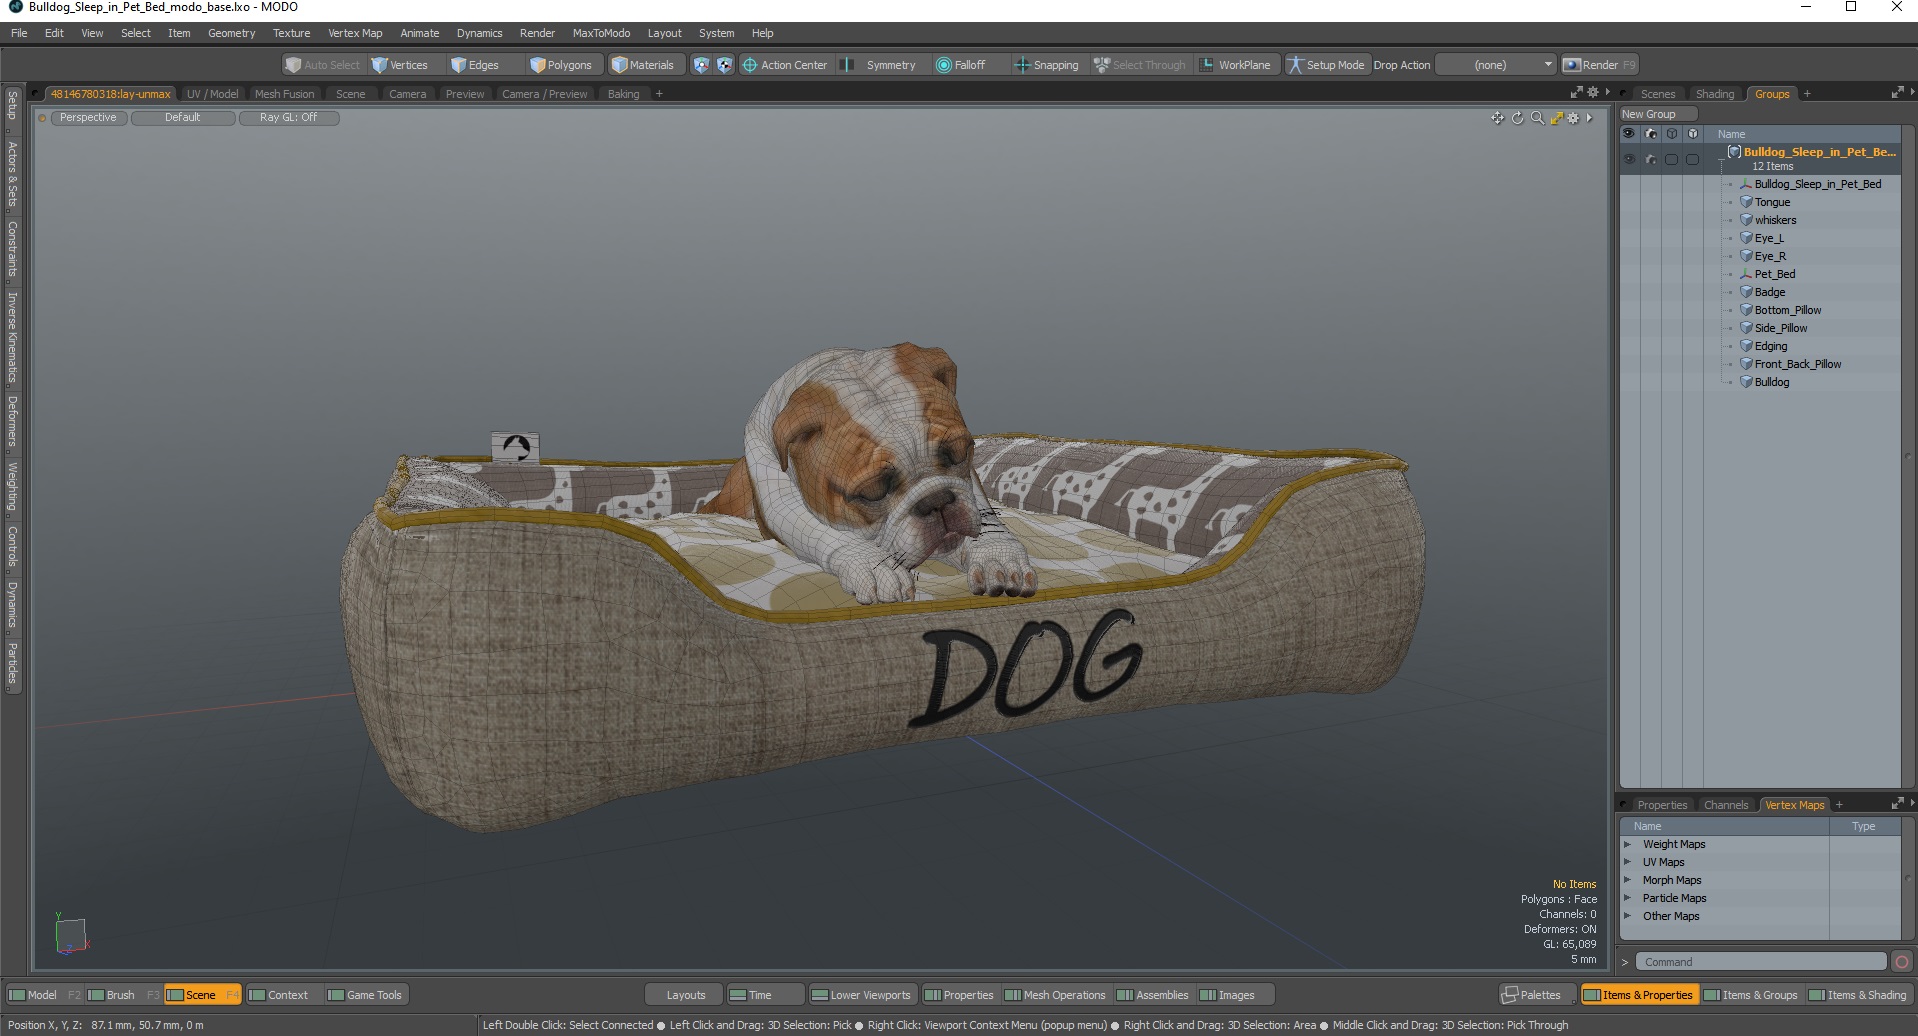1918x1036 pixels.
Task: Click the viewport maximize arrows icon
Action: click(1556, 118)
